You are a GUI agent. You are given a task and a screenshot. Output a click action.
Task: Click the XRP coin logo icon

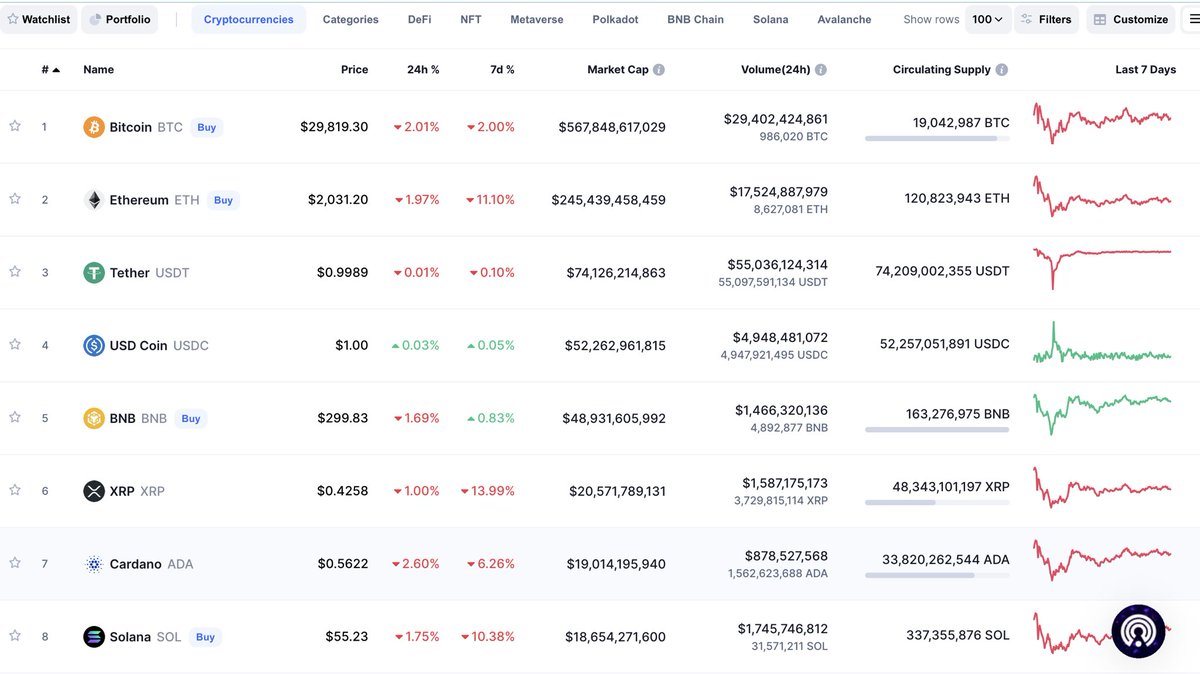point(94,491)
